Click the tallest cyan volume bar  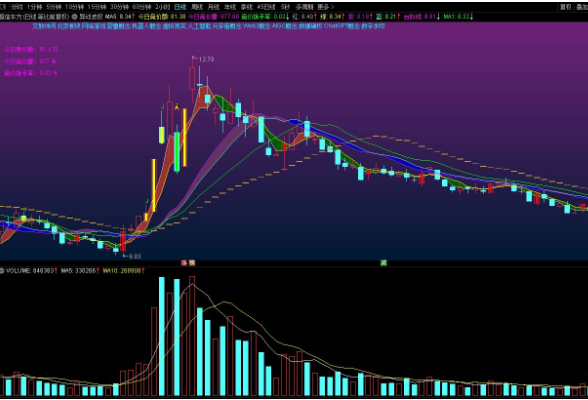162,336
